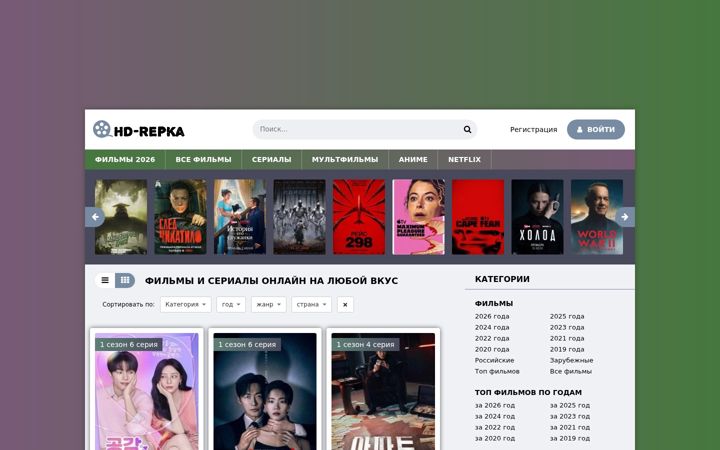Open films 2019 года link
Image resolution: width=720 pixels, height=450 pixels.
(567, 349)
